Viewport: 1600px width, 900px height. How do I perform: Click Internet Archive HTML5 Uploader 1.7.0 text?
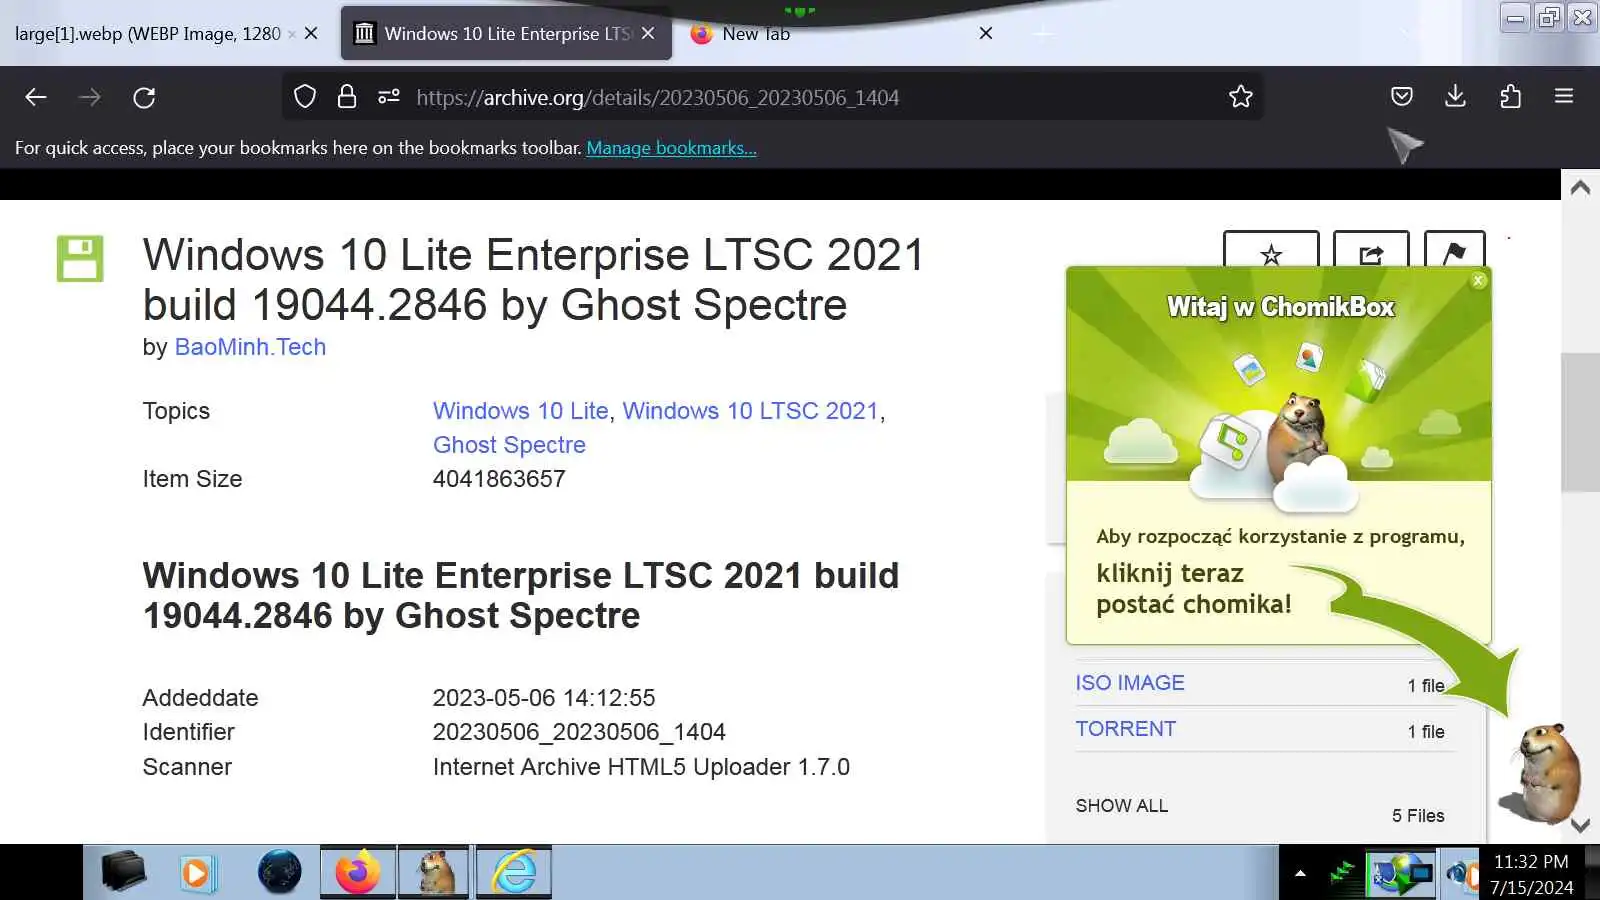point(641,767)
